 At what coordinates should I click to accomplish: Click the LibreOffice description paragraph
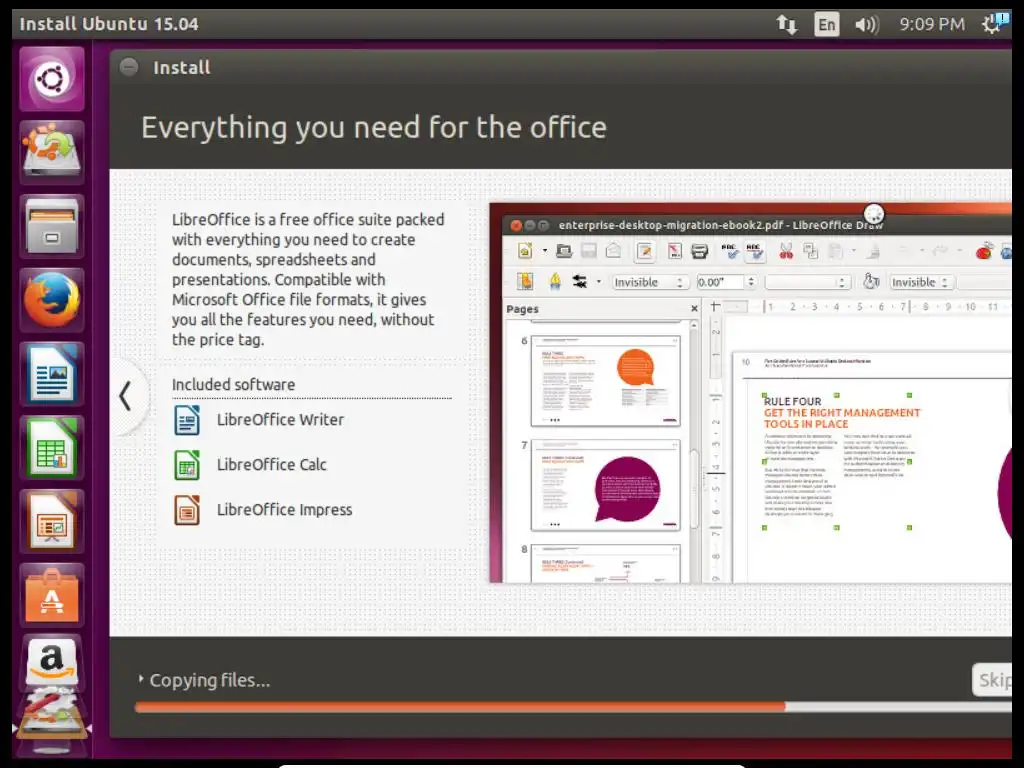[308, 280]
